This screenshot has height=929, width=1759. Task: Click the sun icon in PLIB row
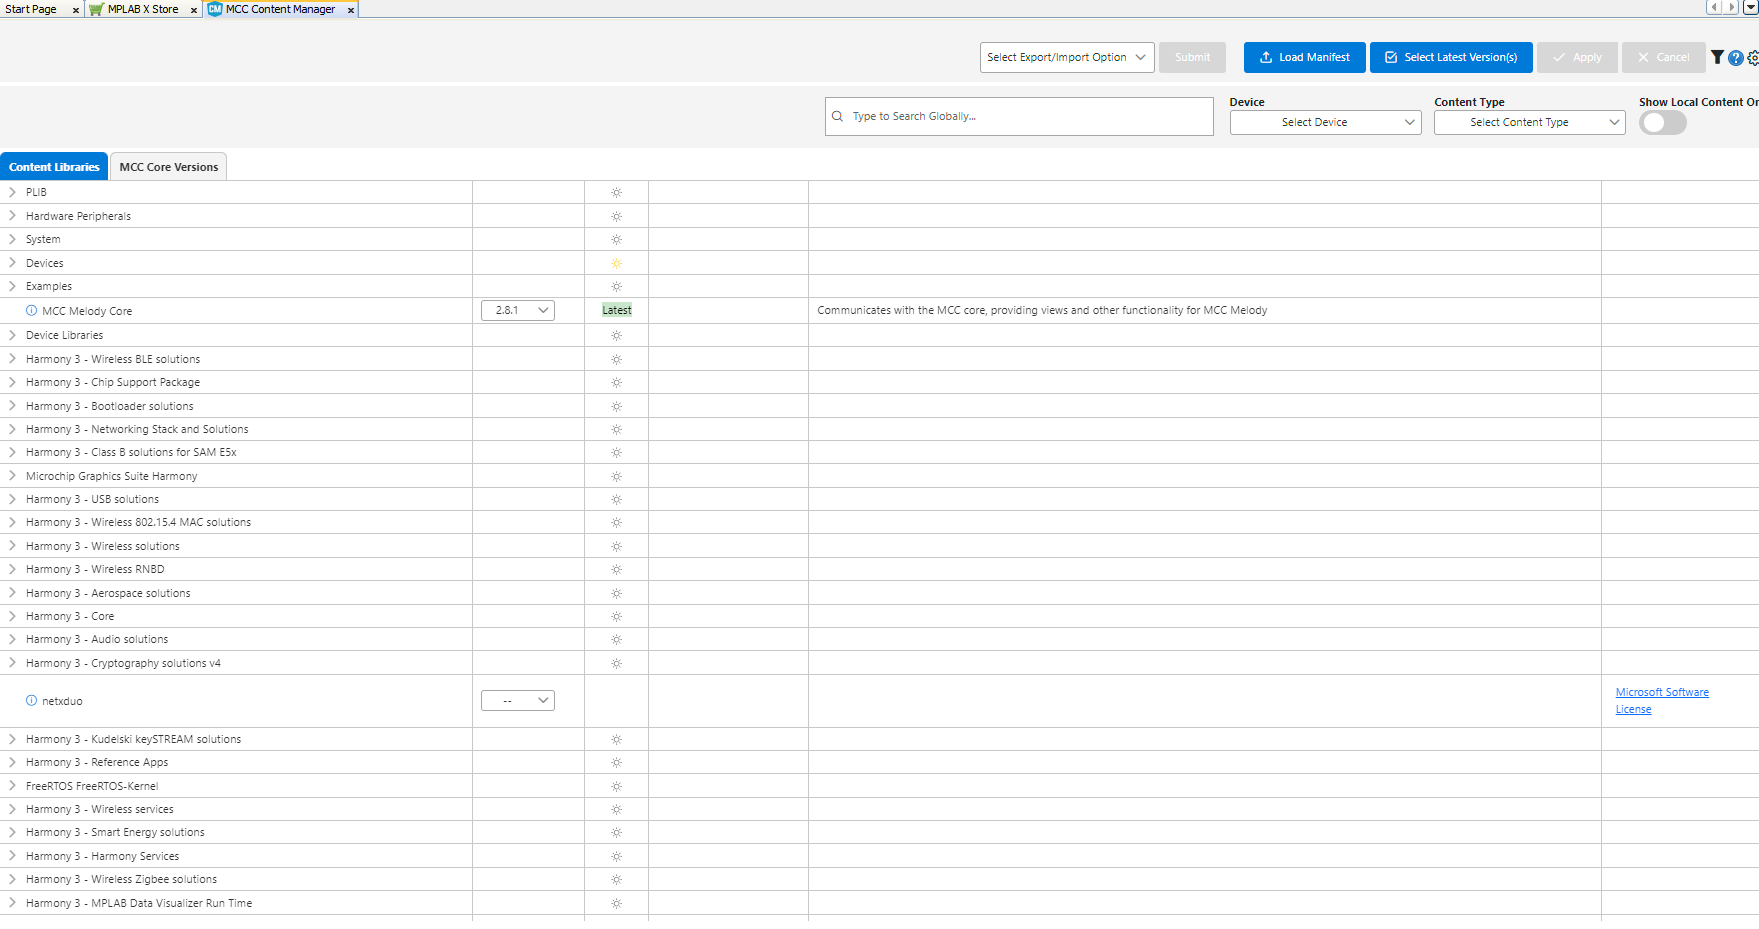[617, 192]
